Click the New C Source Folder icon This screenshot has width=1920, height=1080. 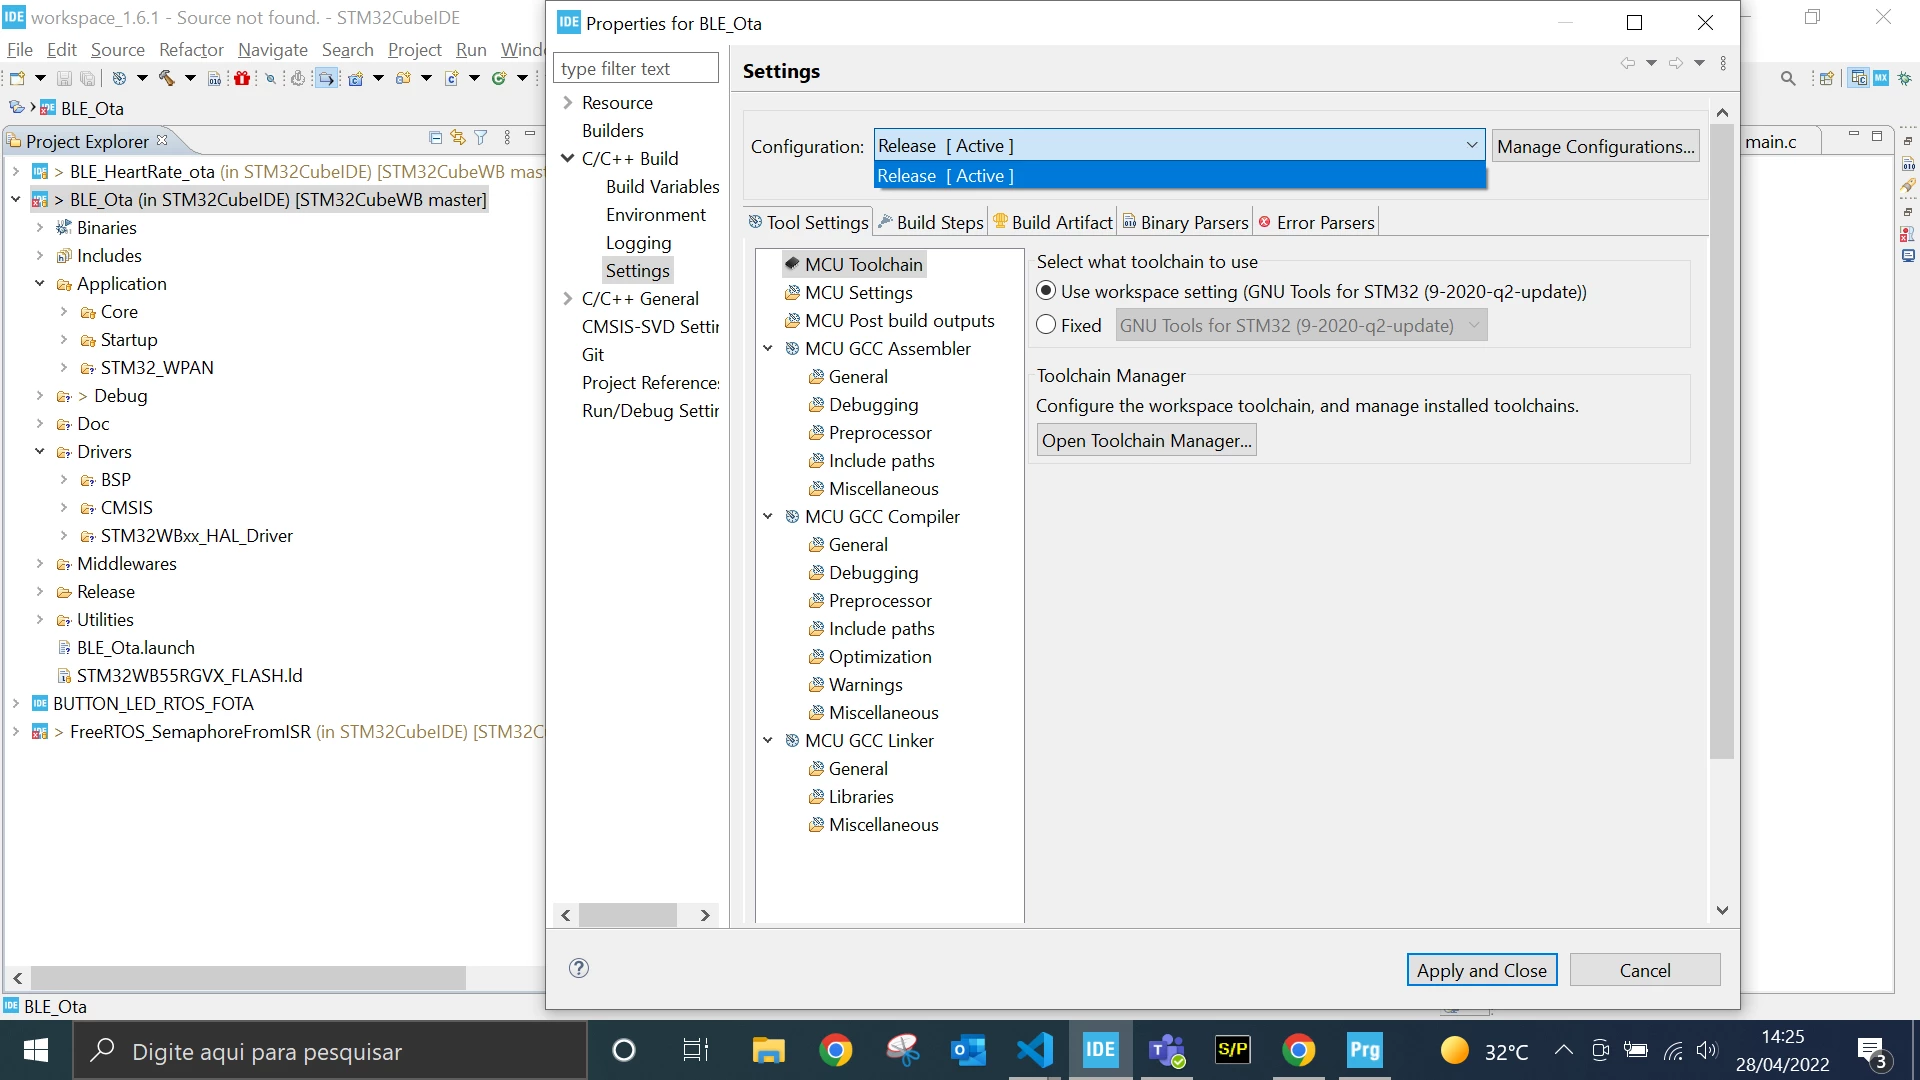coord(403,78)
